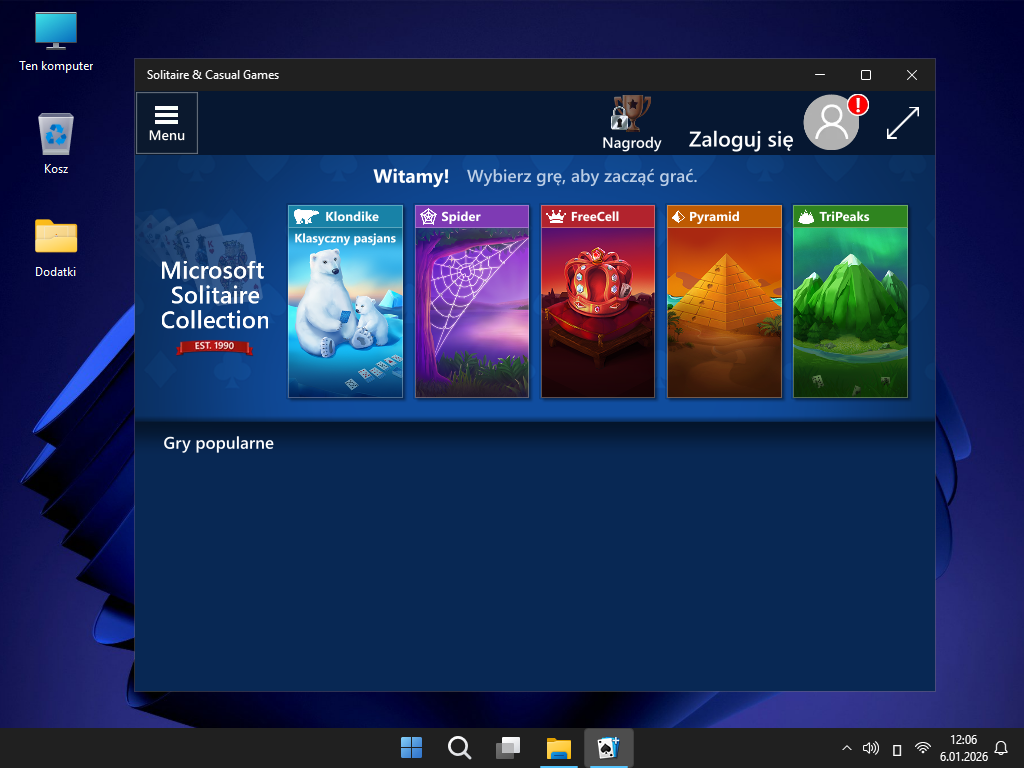
Task: Open File Explorer from the taskbar
Action: (558, 747)
